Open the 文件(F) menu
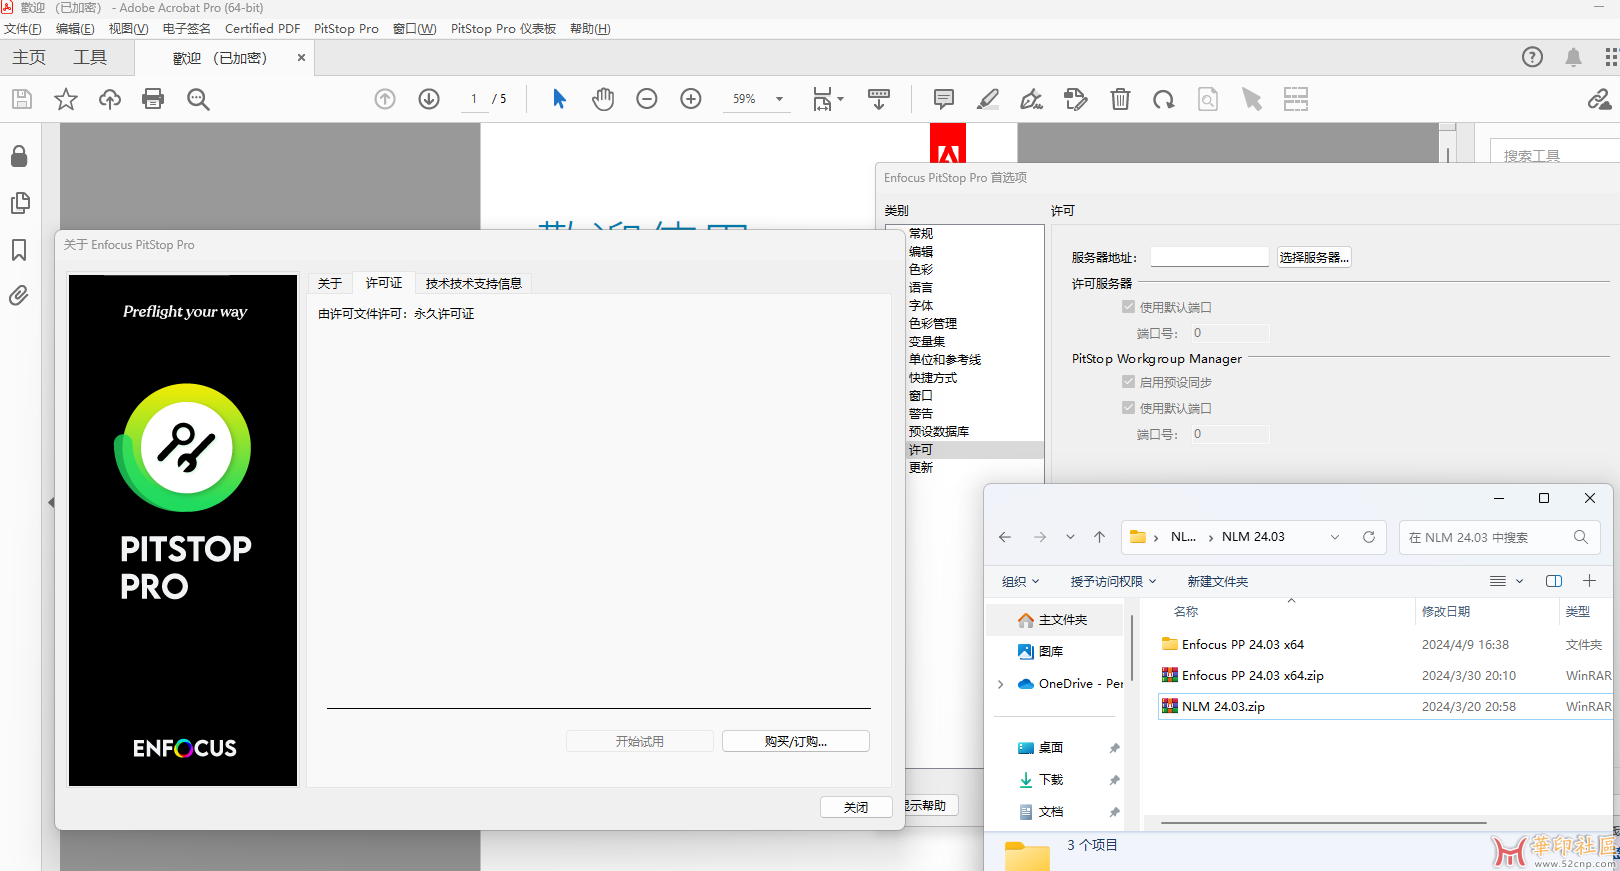1620x871 pixels. tap(23, 29)
